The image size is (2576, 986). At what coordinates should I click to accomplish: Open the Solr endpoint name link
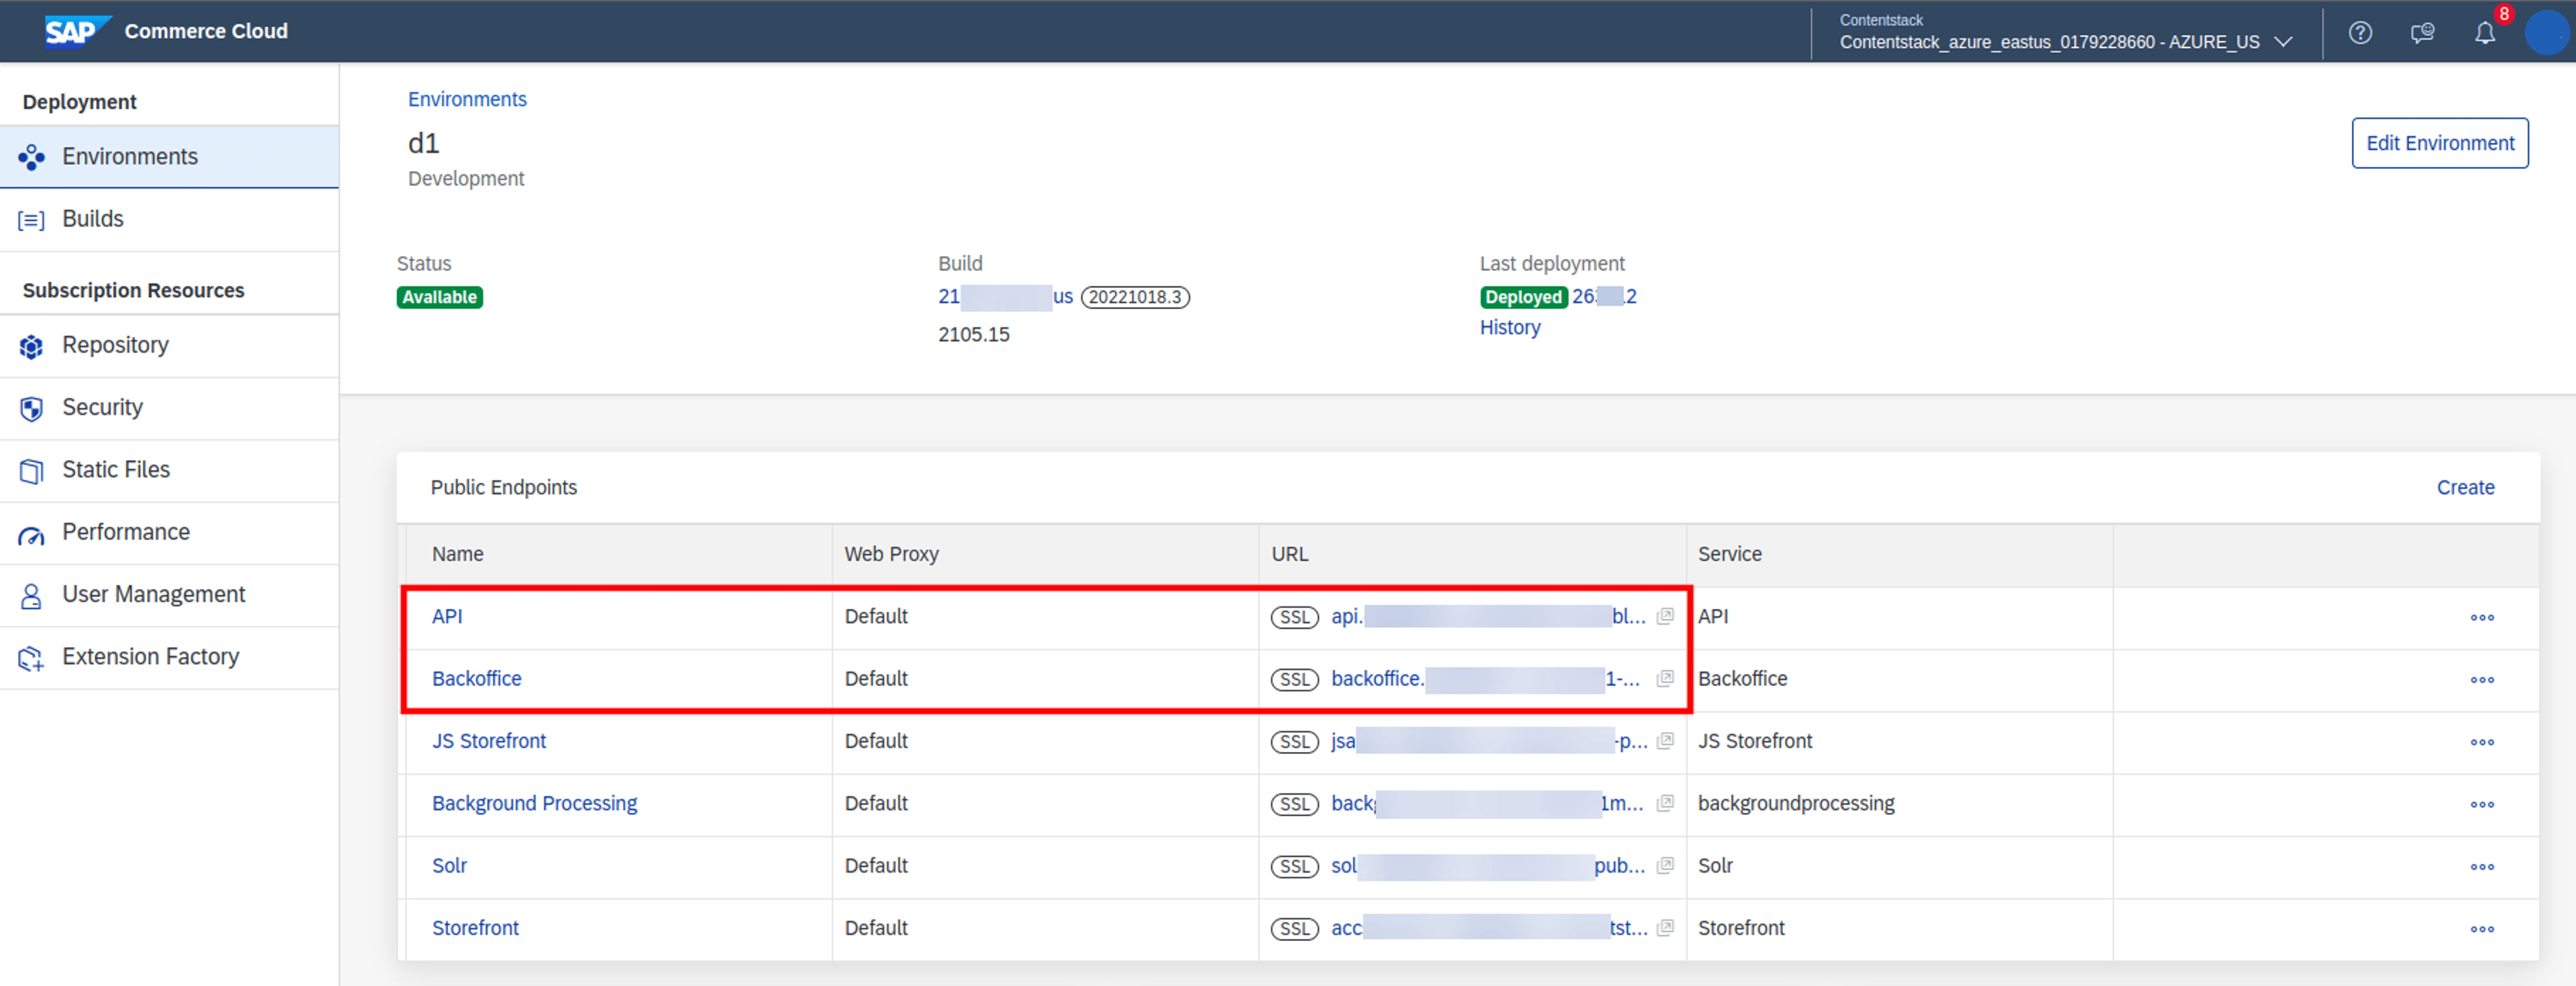click(449, 866)
